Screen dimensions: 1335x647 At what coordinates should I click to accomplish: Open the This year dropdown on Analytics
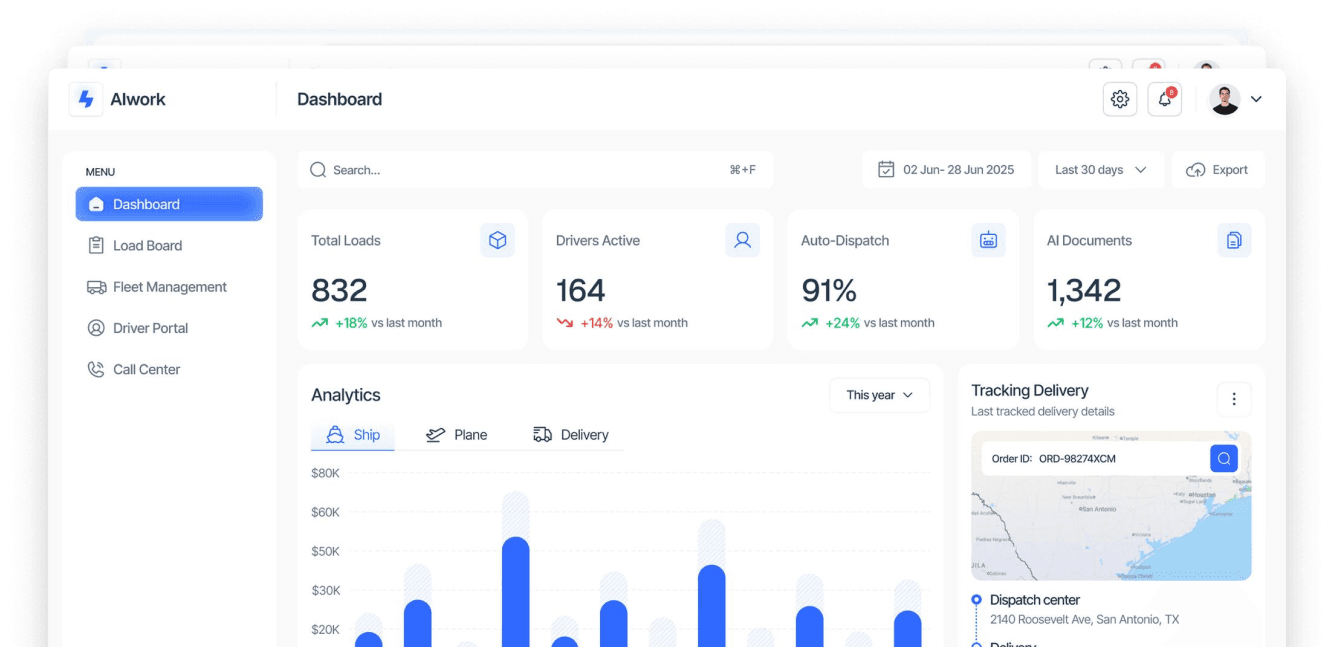[879, 395]
